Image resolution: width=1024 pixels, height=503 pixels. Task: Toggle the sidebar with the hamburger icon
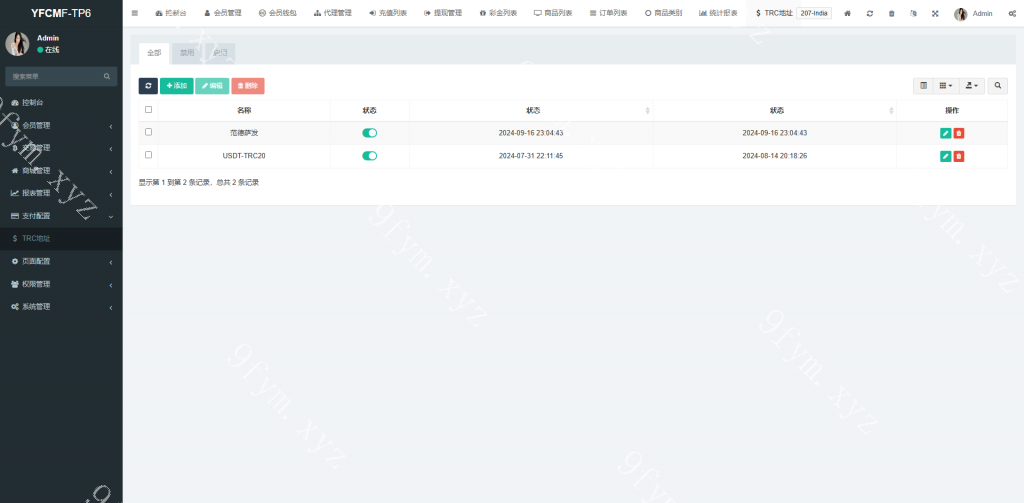point(135,13)
